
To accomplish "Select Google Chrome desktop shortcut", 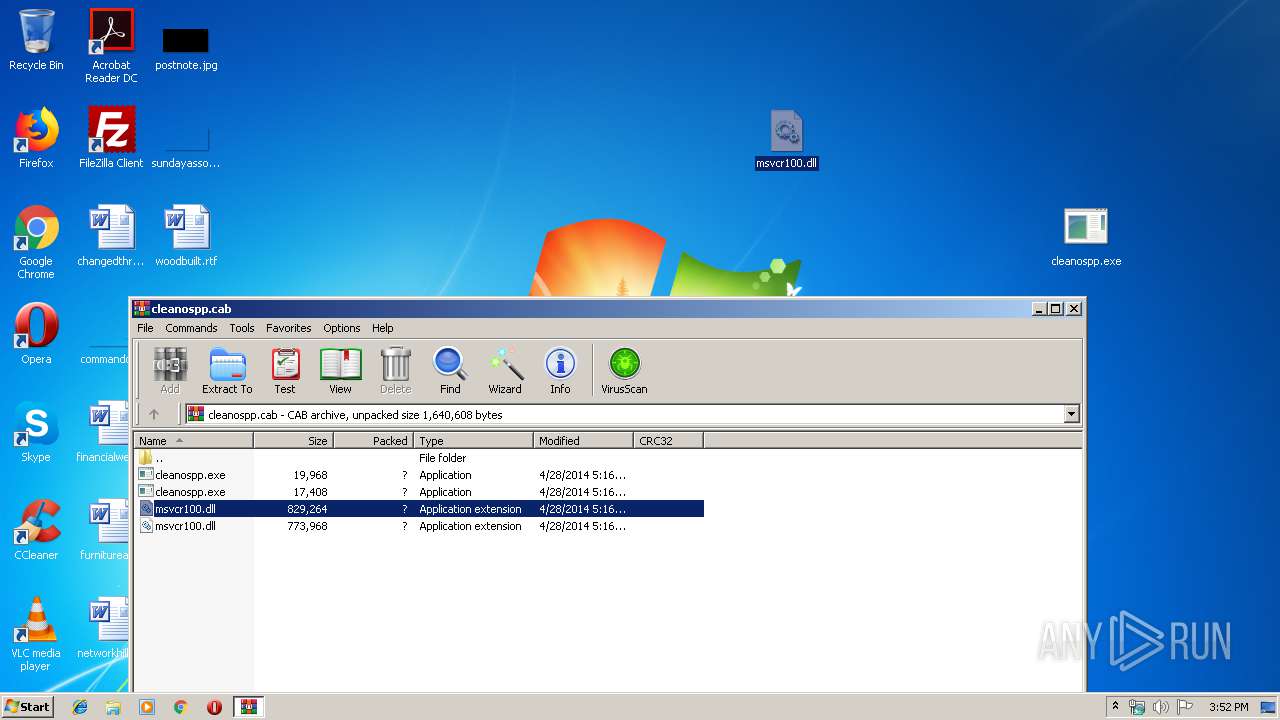I will (x=36, y=242).
